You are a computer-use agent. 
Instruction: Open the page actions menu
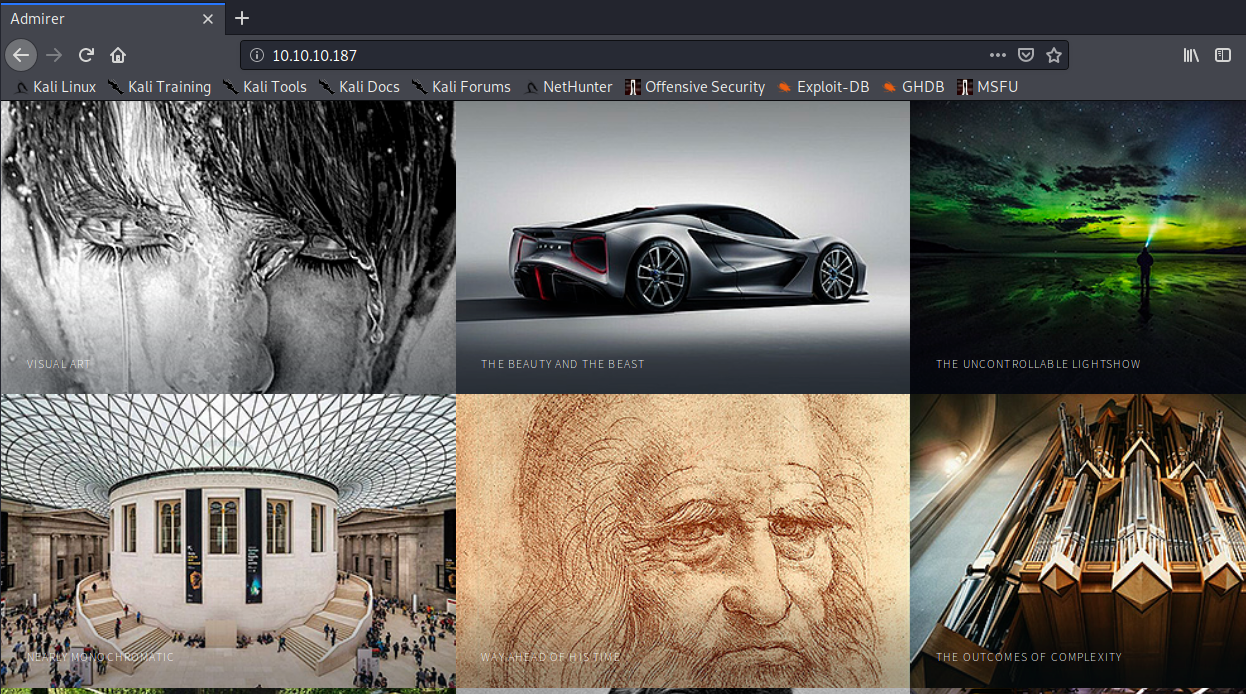click(997, 55)
